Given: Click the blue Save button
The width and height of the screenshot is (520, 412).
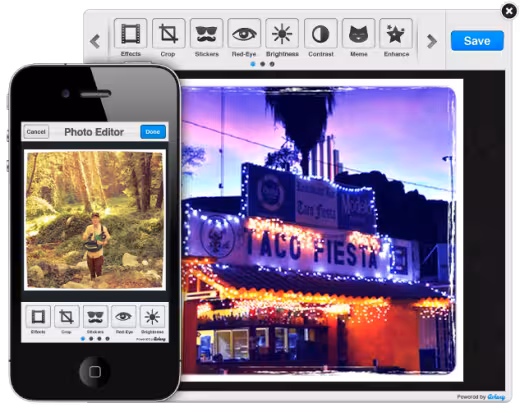Looking at the screenshot, I should (477, 41).
